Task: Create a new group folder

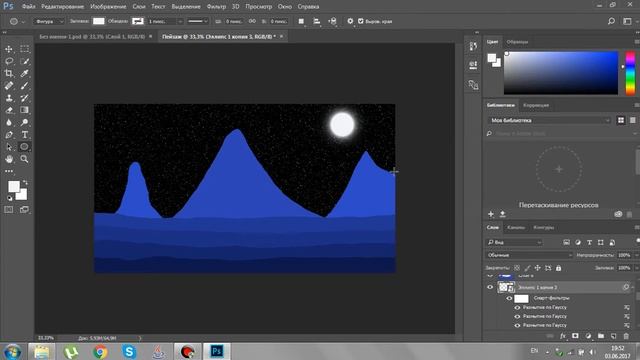Action: 601,336
